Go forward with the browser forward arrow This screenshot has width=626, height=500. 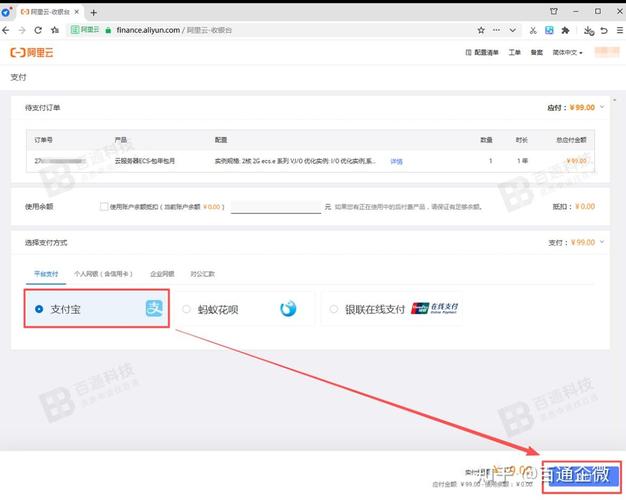[22, 30]
